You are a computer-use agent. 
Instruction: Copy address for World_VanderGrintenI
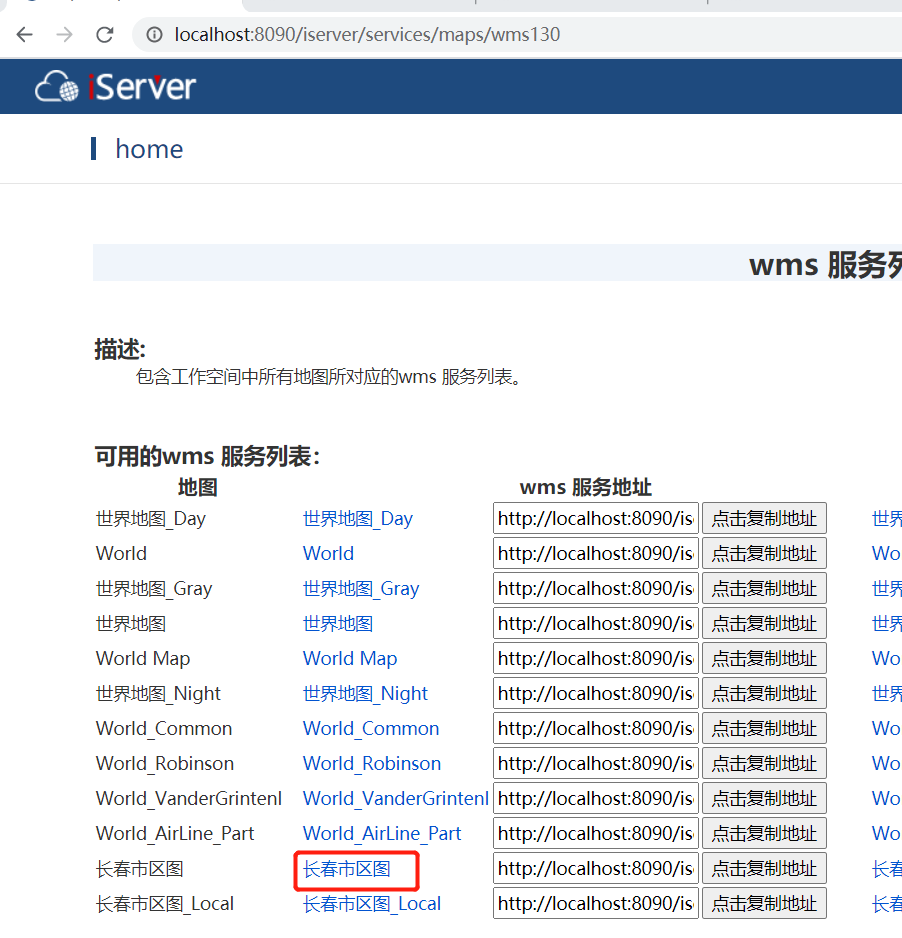point(764,798)
